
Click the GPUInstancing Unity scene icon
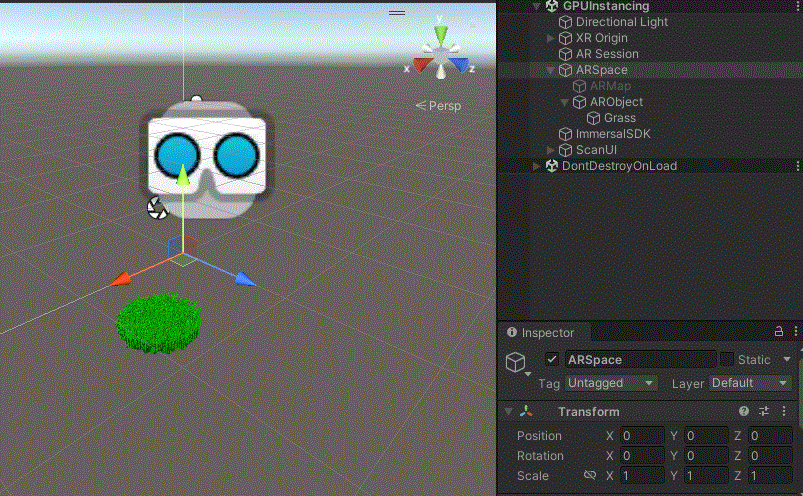(552, 6)
